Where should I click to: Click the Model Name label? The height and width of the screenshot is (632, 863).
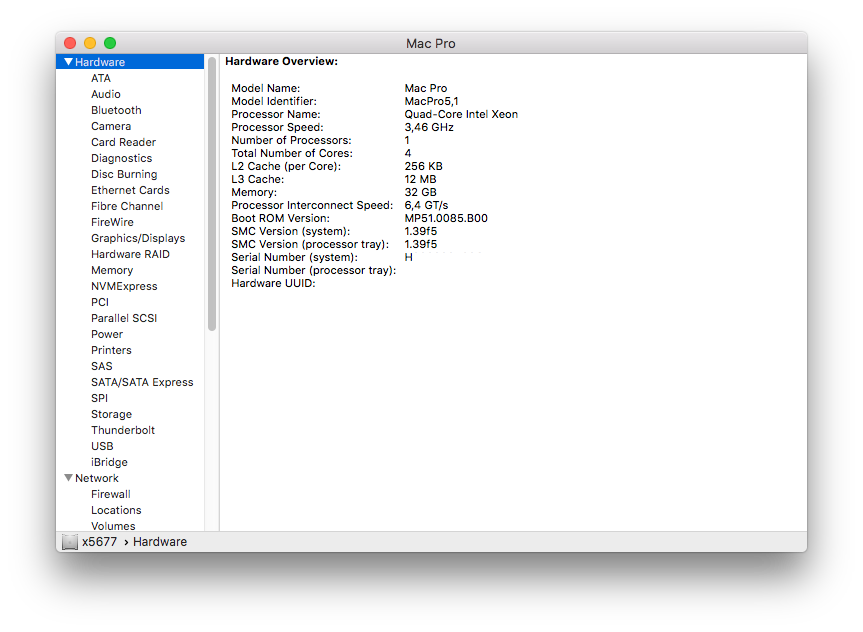(265, 88)
